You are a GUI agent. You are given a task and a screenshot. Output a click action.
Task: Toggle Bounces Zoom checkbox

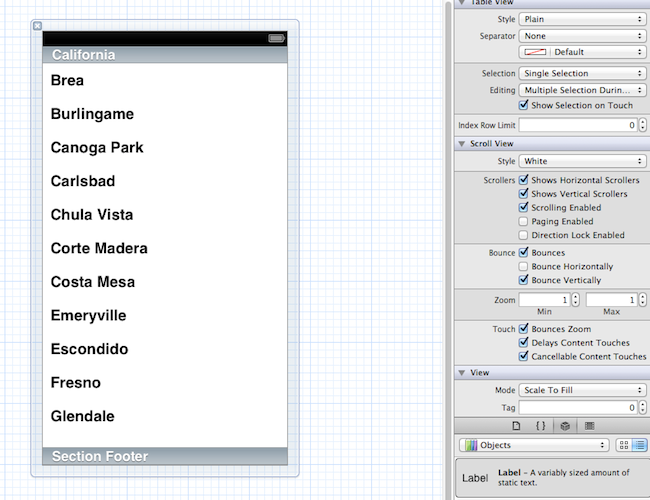524,329
